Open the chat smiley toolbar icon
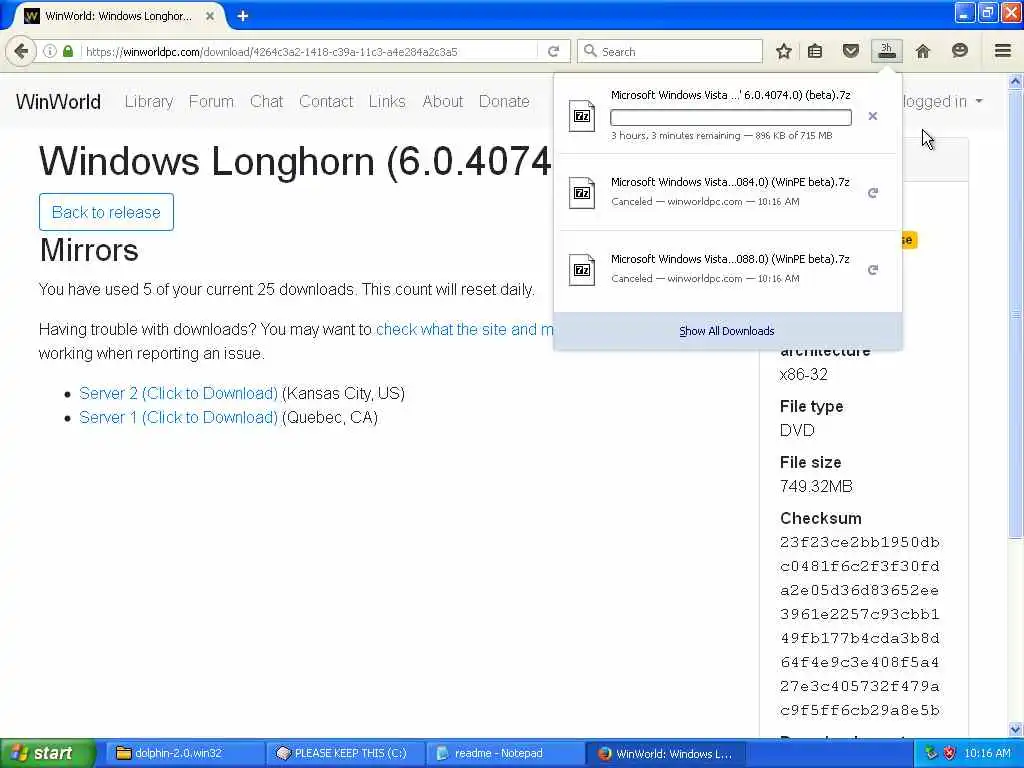Viewport: 1024px width, 768px height. 959,50
